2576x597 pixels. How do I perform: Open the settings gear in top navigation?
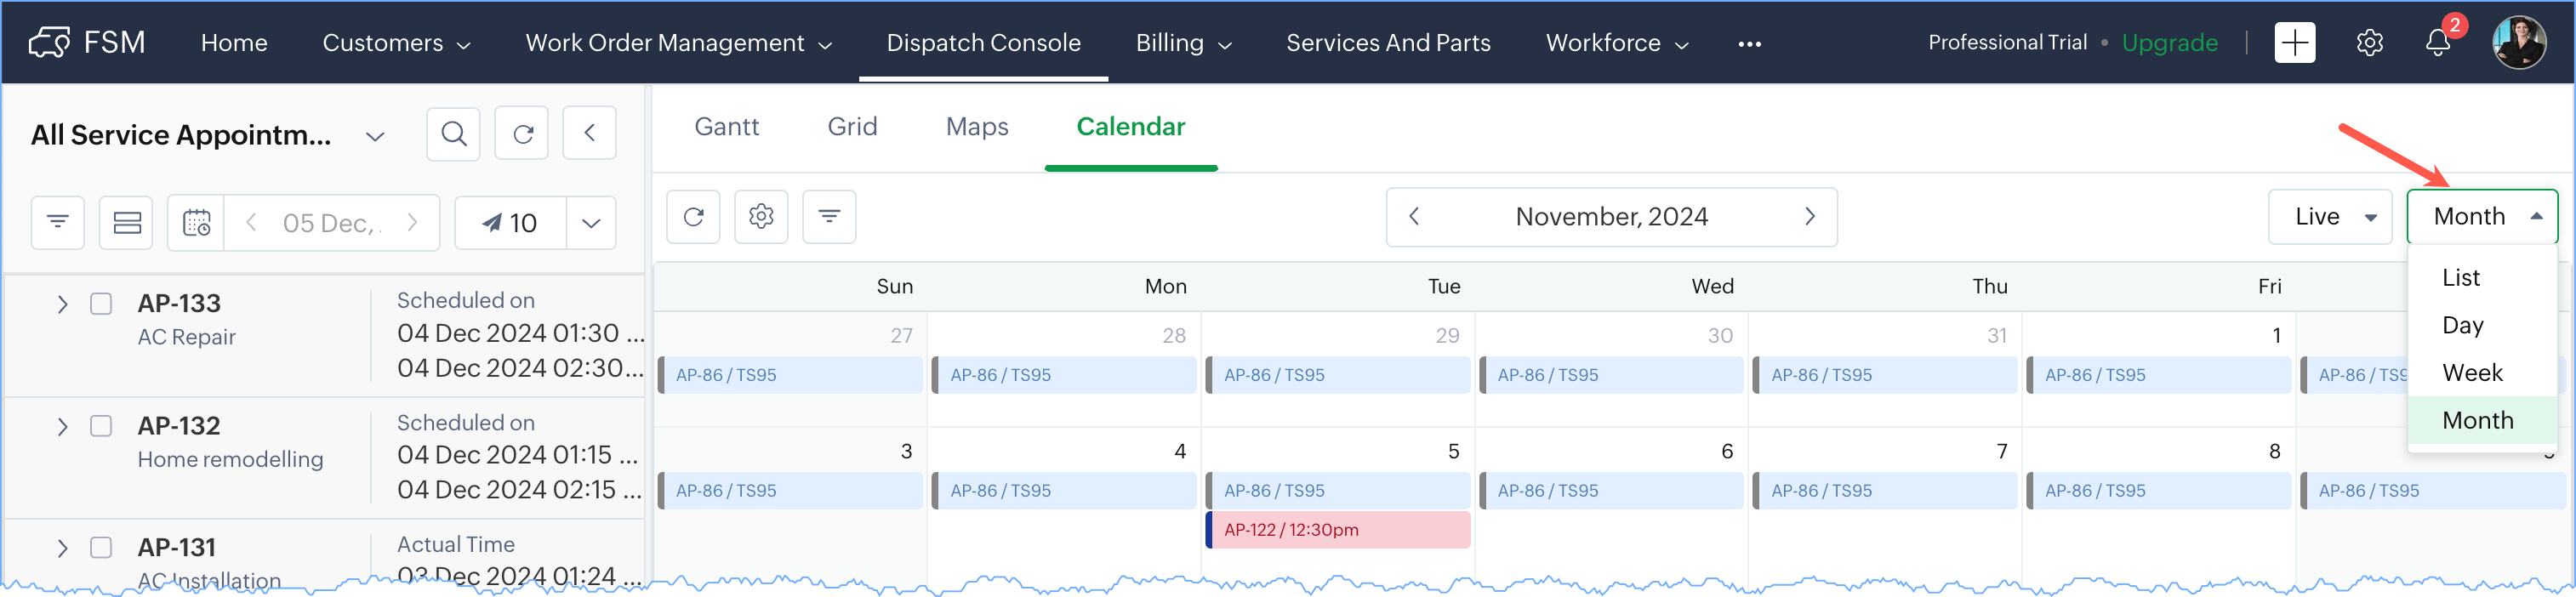[x=2369, y=43]
